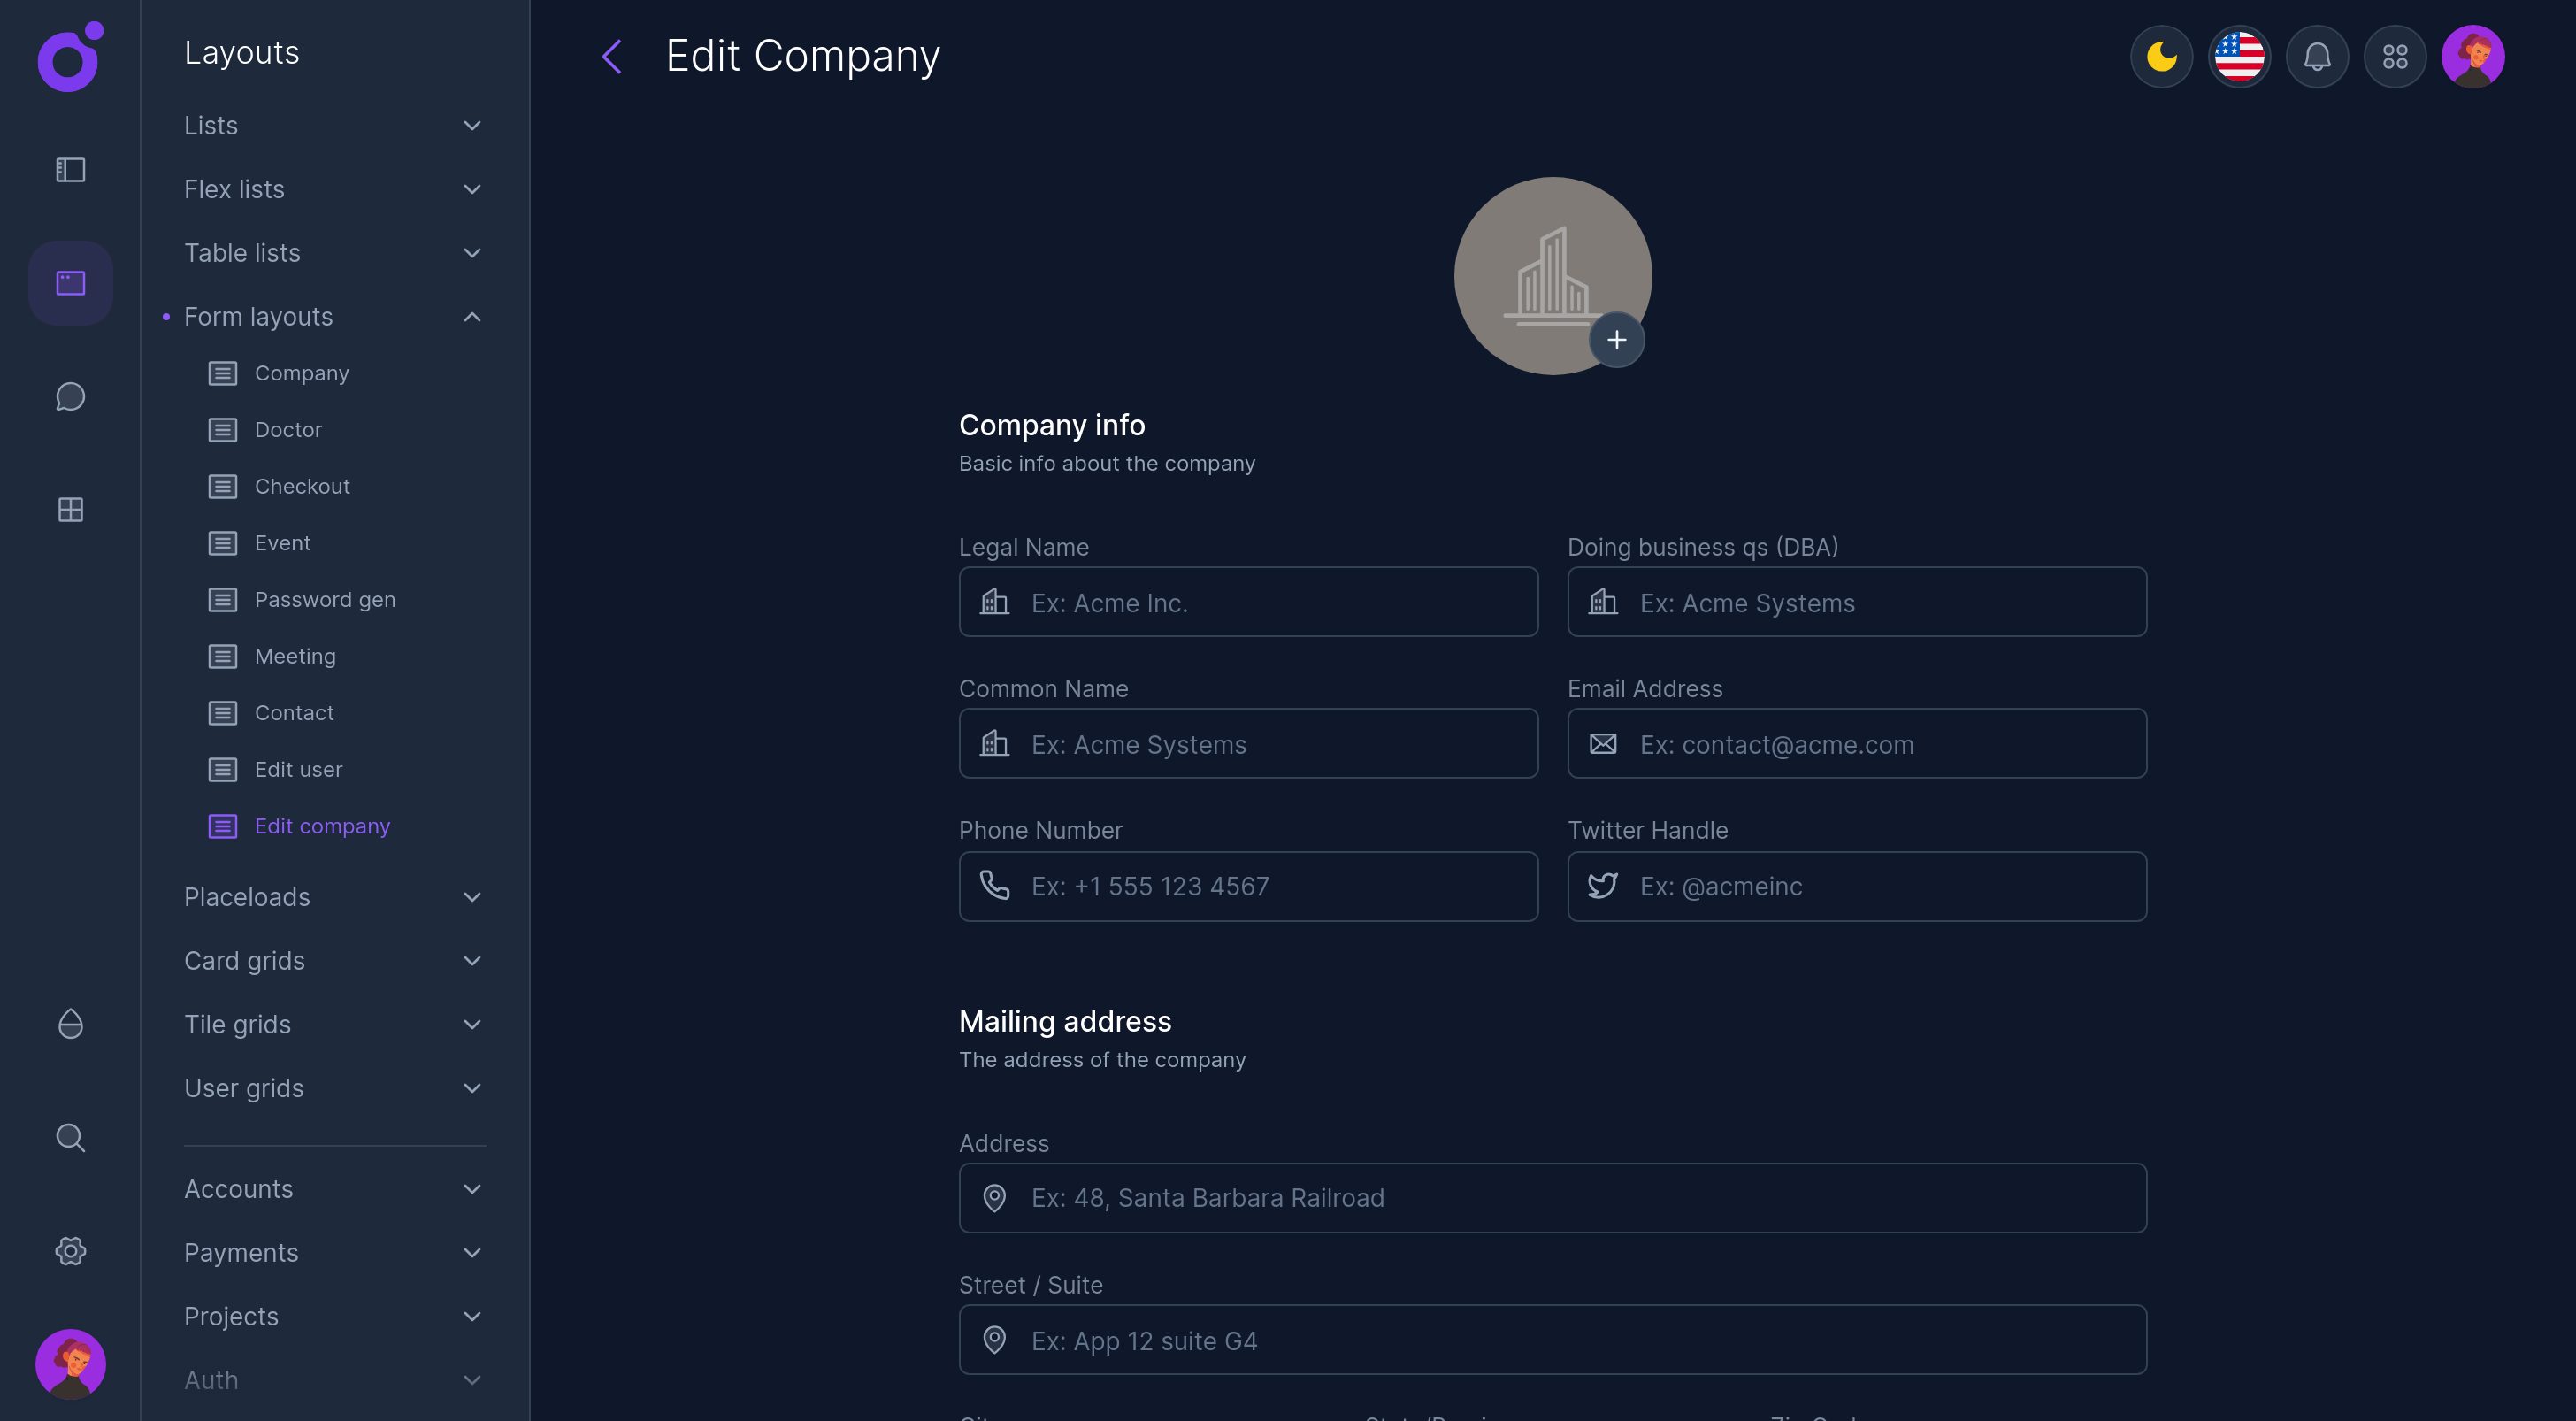Screen dimensions: 2576x1421
Task: Click the plus button on the company avatar
Action: tap(1616, 340)
